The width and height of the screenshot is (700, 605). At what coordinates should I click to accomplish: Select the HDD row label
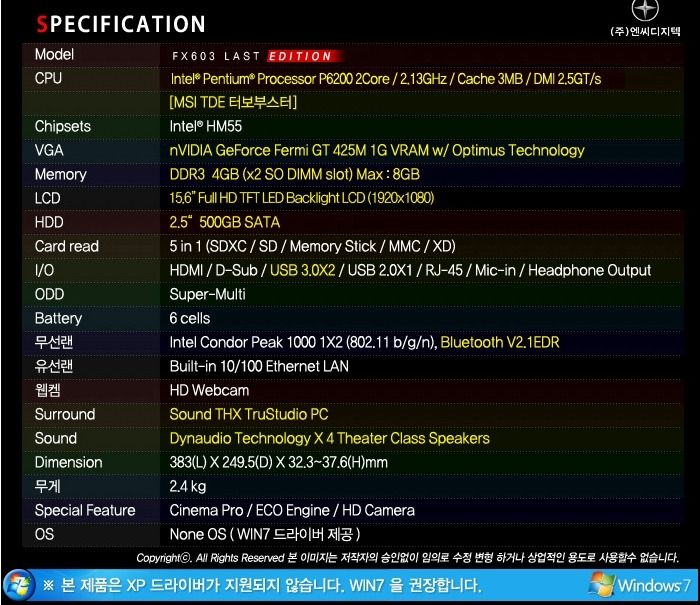[49, 222]
